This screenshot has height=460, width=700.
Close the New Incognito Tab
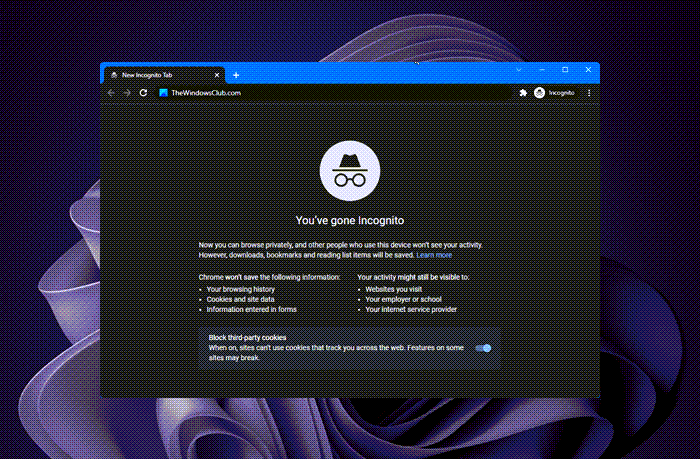pyautogui.click(x=217, y=75)
